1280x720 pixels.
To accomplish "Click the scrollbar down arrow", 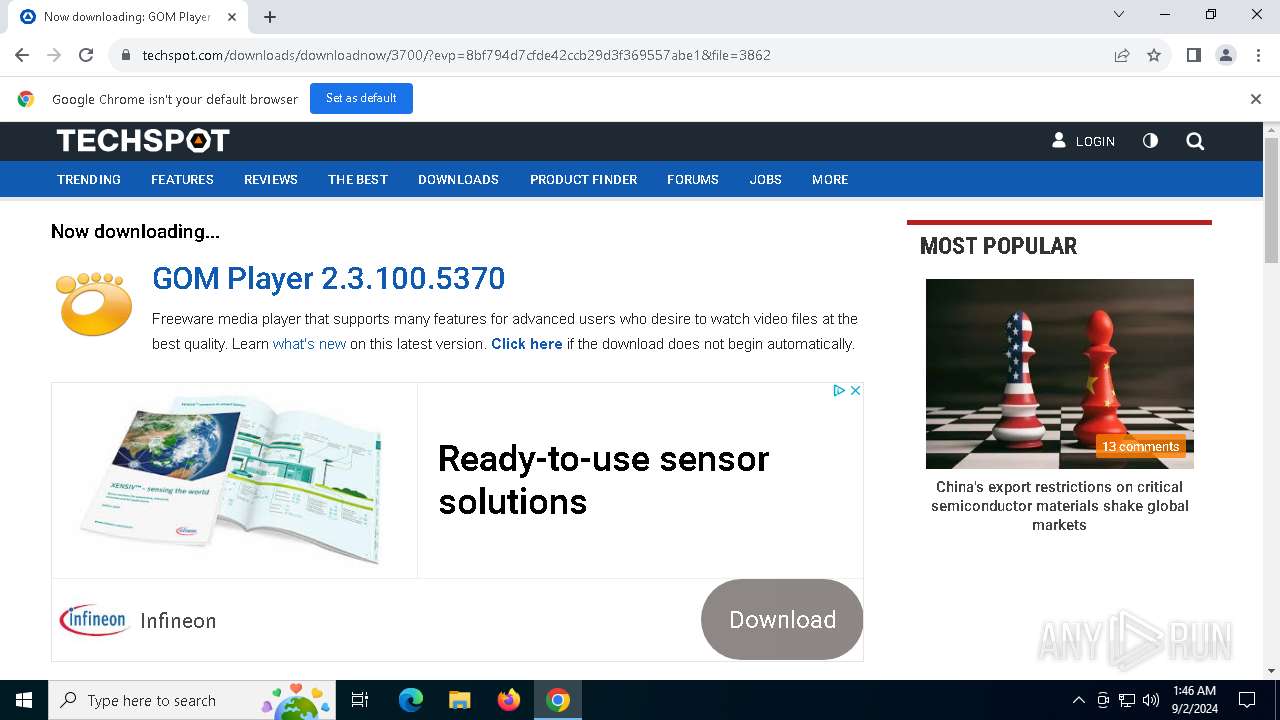I will coord(1271,671).
